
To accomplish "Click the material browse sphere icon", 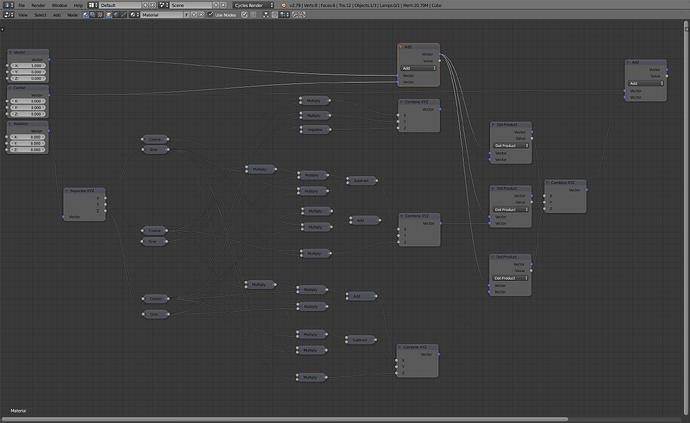I will [x=134, y=15].
